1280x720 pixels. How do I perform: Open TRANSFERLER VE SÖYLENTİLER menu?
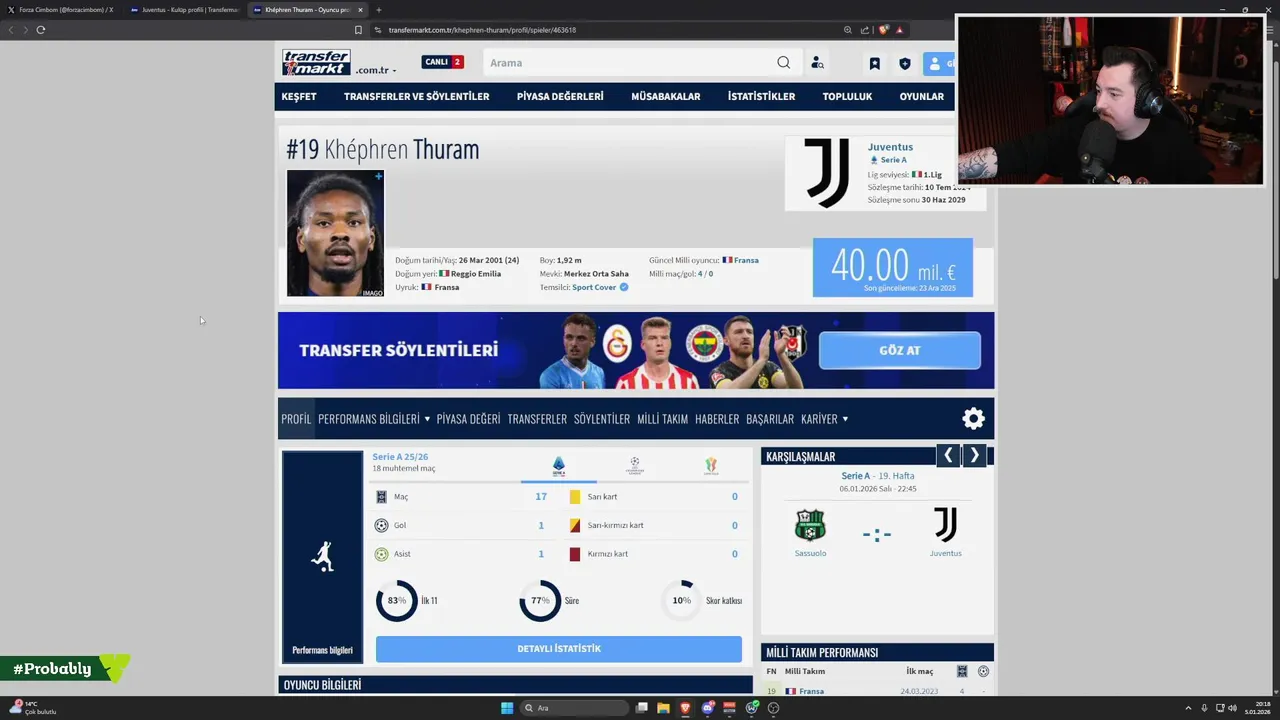click(416, 97)
